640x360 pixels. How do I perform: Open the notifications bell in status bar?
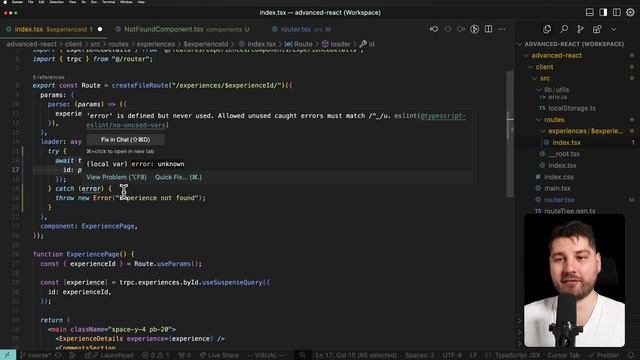[x=631, y=355]
